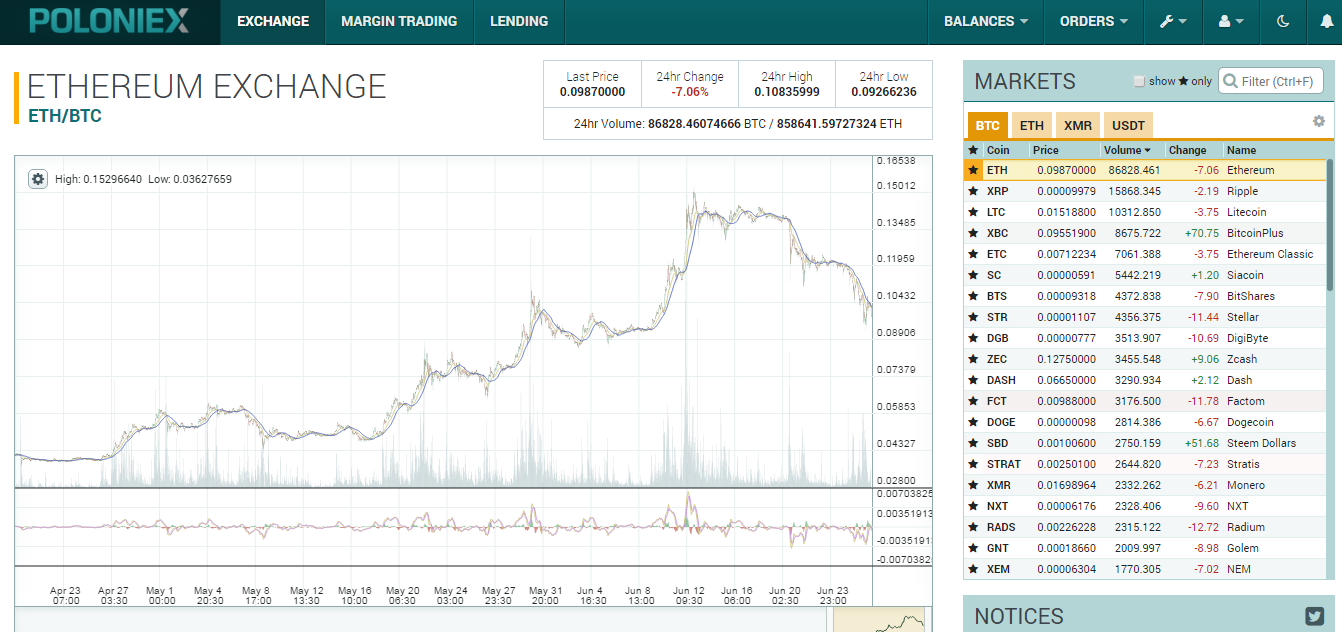Expand the Orders dropdown
The height and width of the screenshot is (632, 1342).
tap(1094, 21)
